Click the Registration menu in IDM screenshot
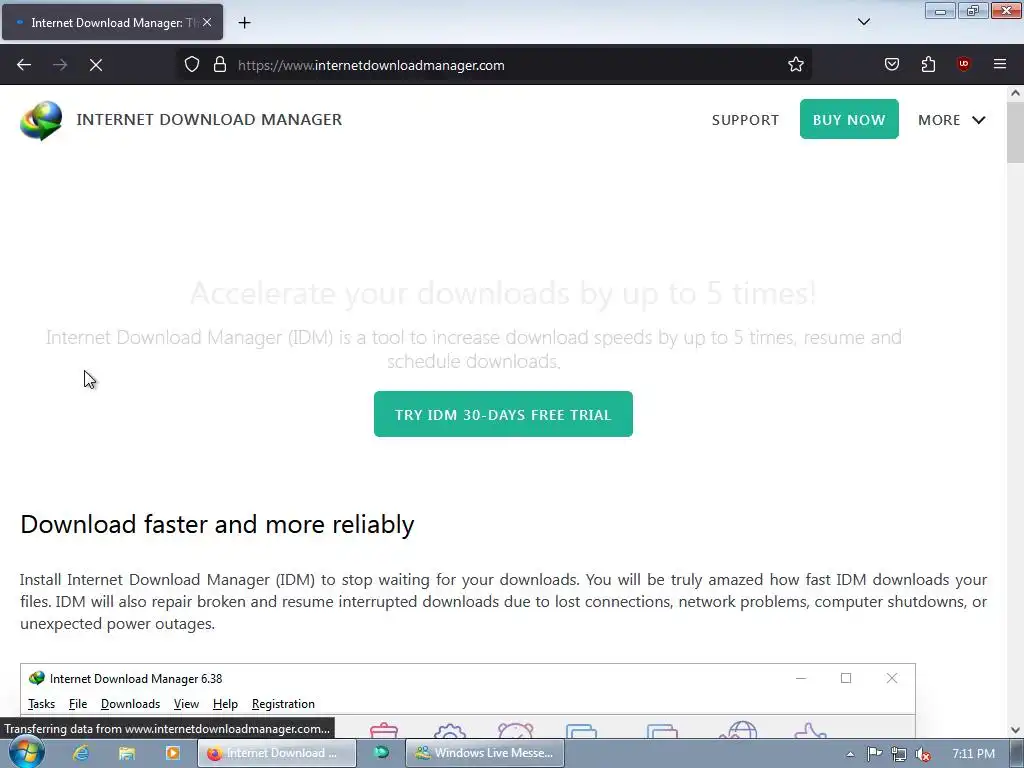The width and height of the screenshot is (1024, 768). coord(283,704)
